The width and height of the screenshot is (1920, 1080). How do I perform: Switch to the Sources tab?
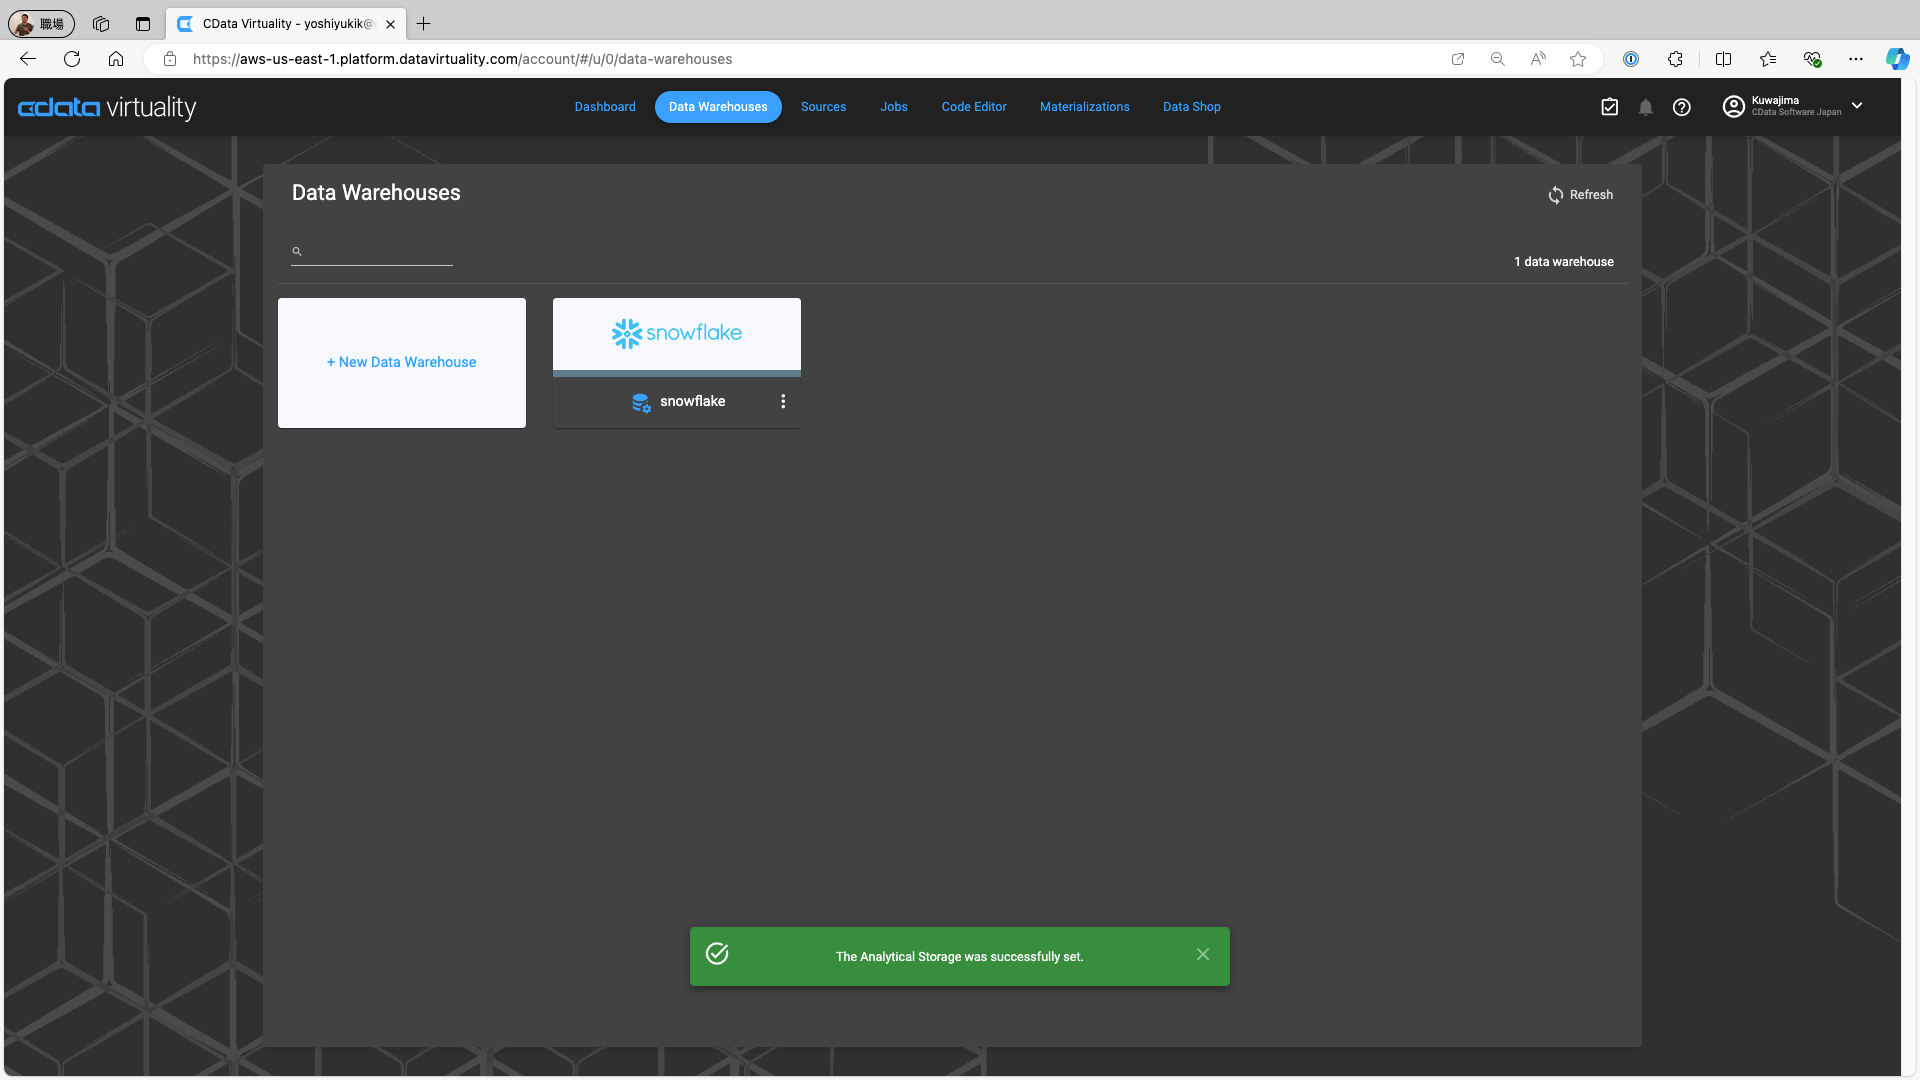[823, 107]
